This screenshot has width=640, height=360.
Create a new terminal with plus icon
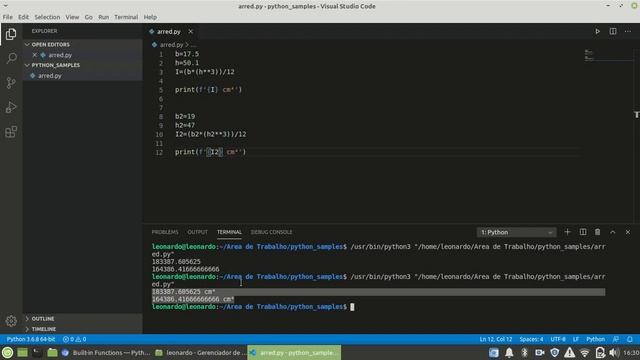[567, 232]
